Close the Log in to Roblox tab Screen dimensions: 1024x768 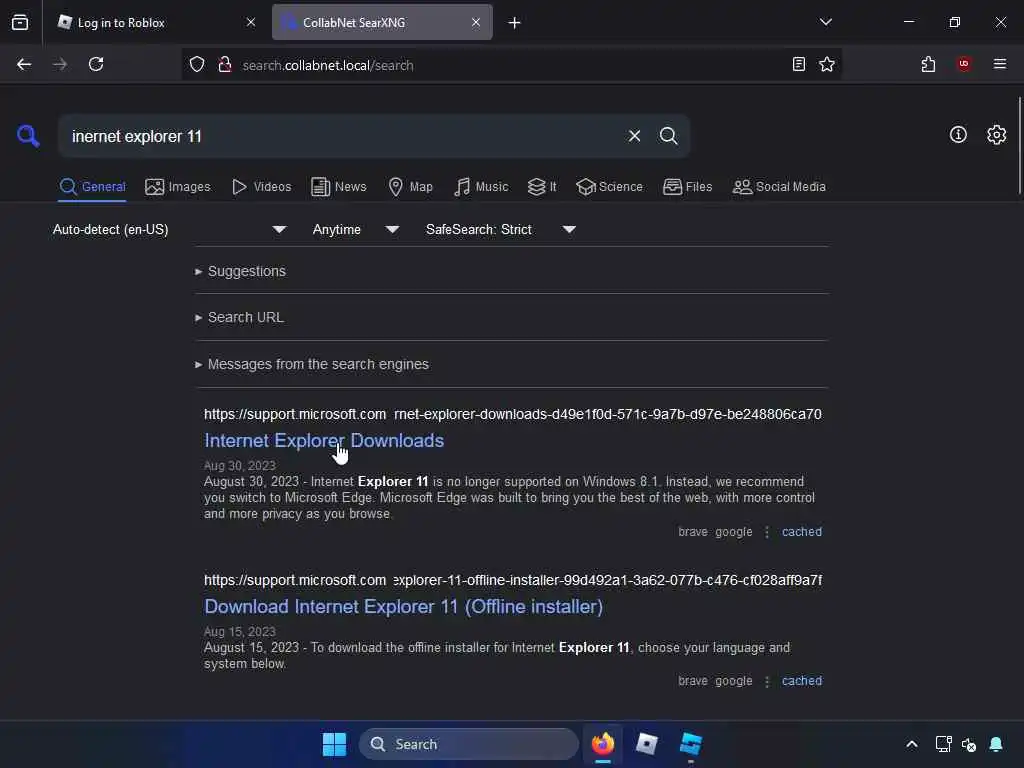click(x=251, y=22)
